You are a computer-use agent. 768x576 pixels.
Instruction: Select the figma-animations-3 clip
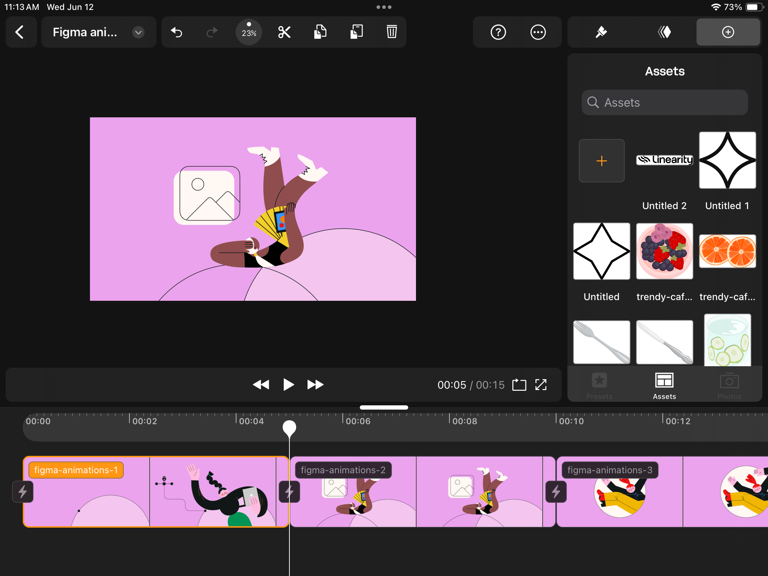[x=662, y=492]
